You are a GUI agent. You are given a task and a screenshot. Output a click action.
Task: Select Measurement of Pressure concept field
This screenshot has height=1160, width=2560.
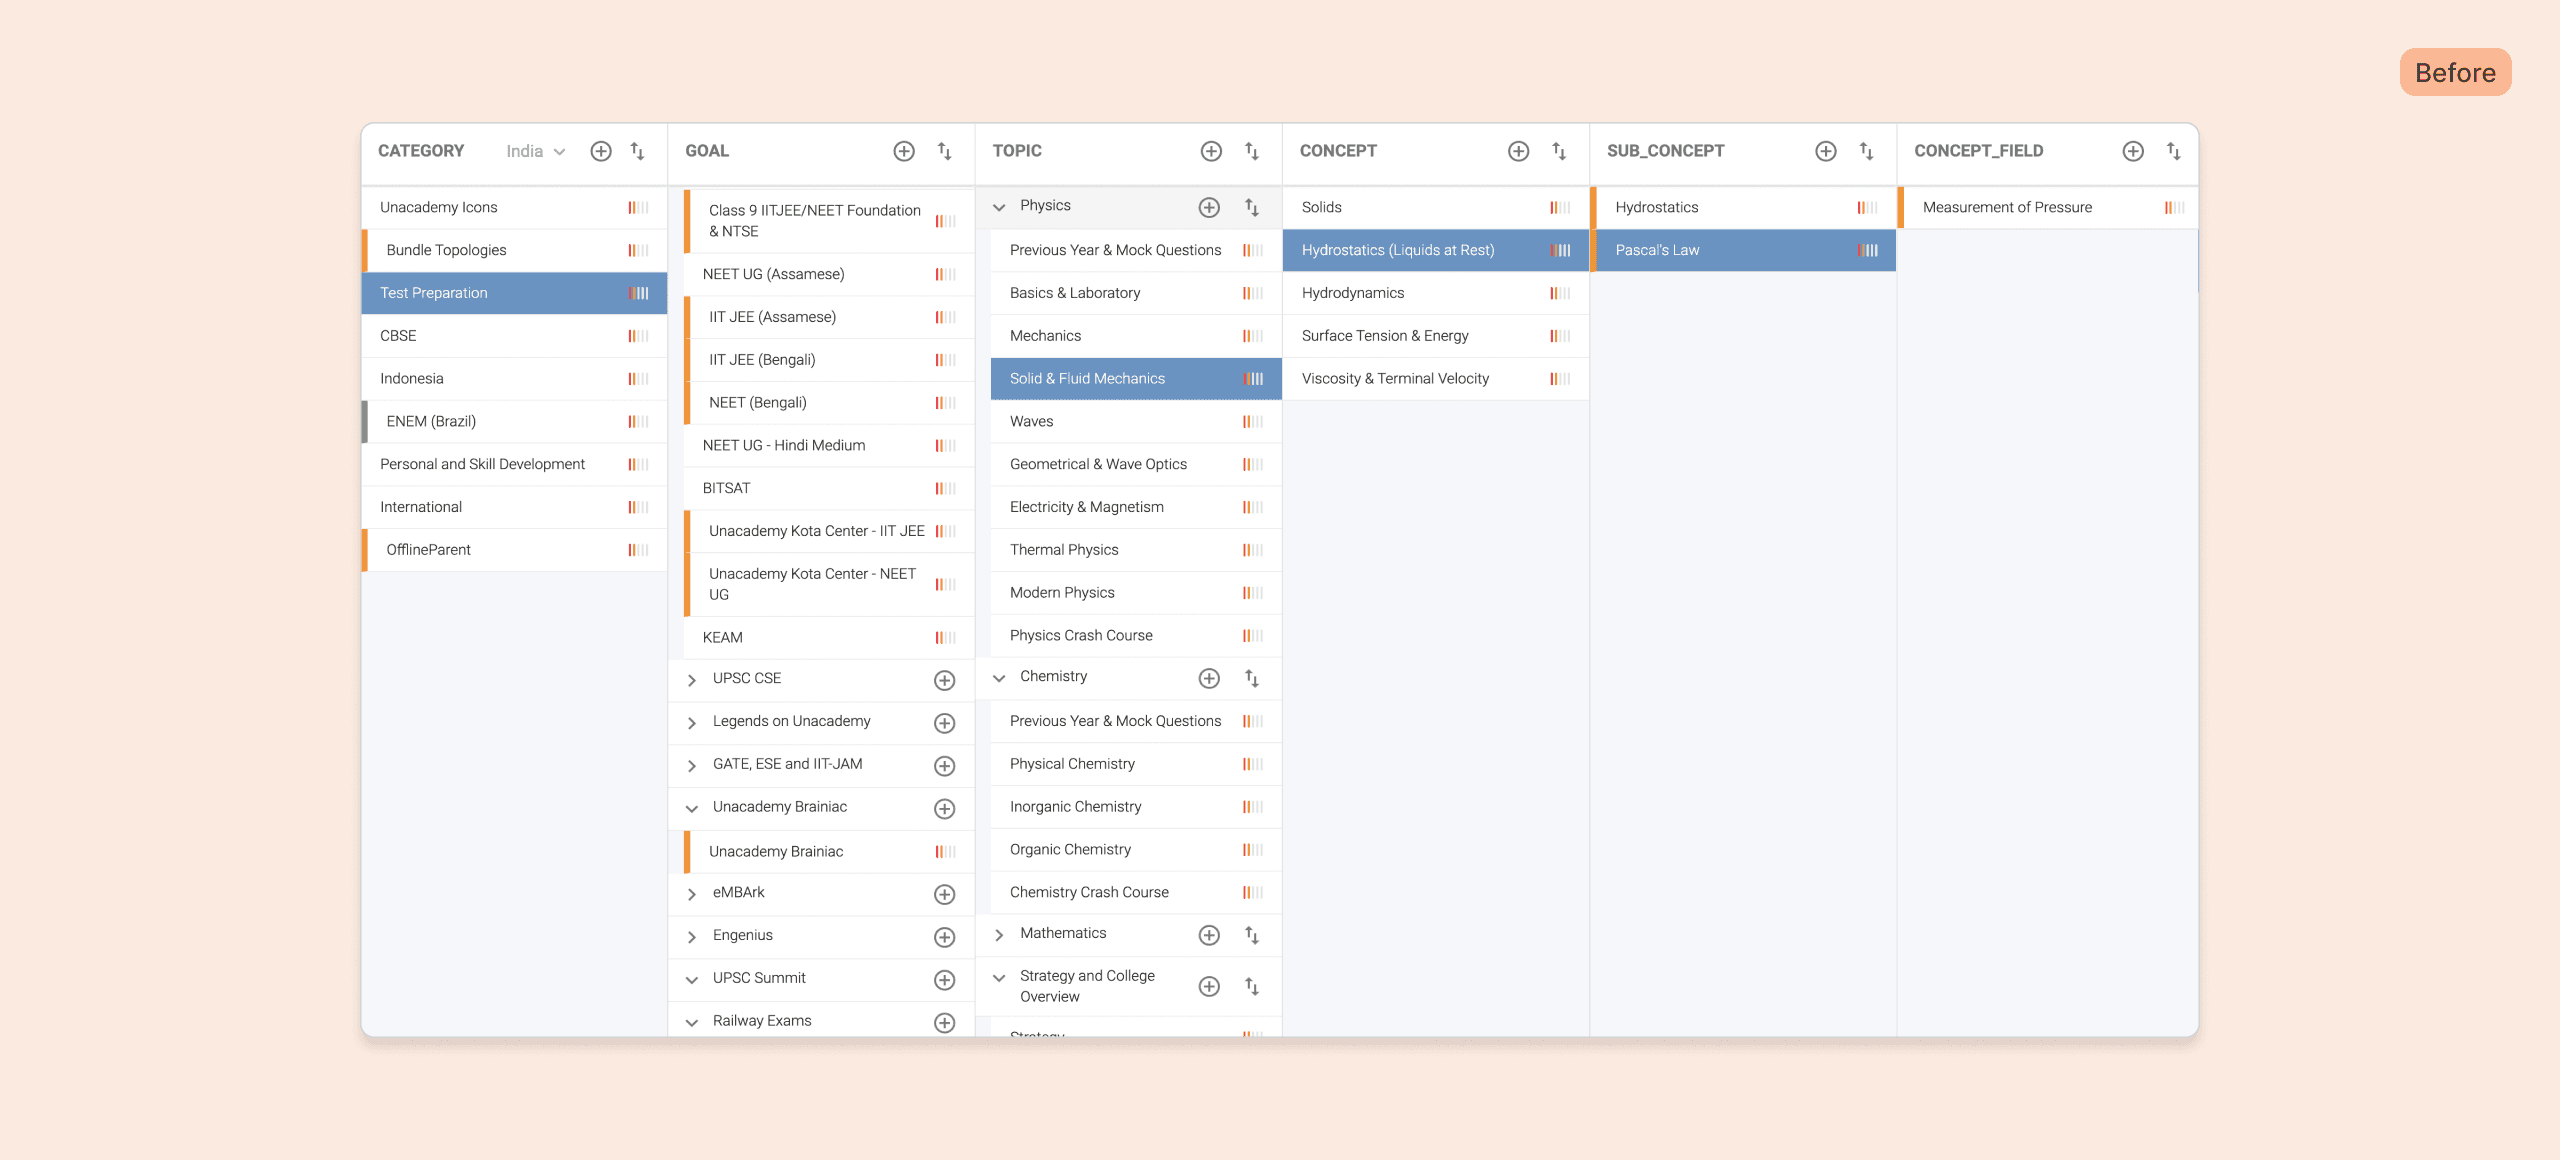point(2006,207)
